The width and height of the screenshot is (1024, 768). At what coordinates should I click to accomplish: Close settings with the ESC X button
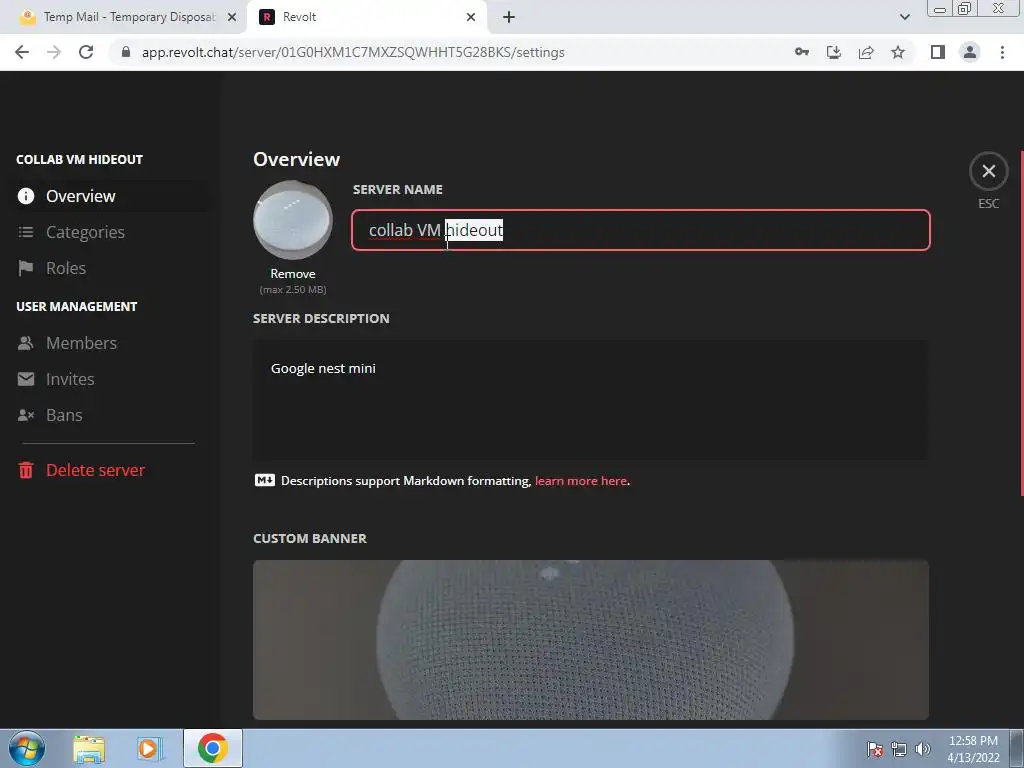pos(989,171)
